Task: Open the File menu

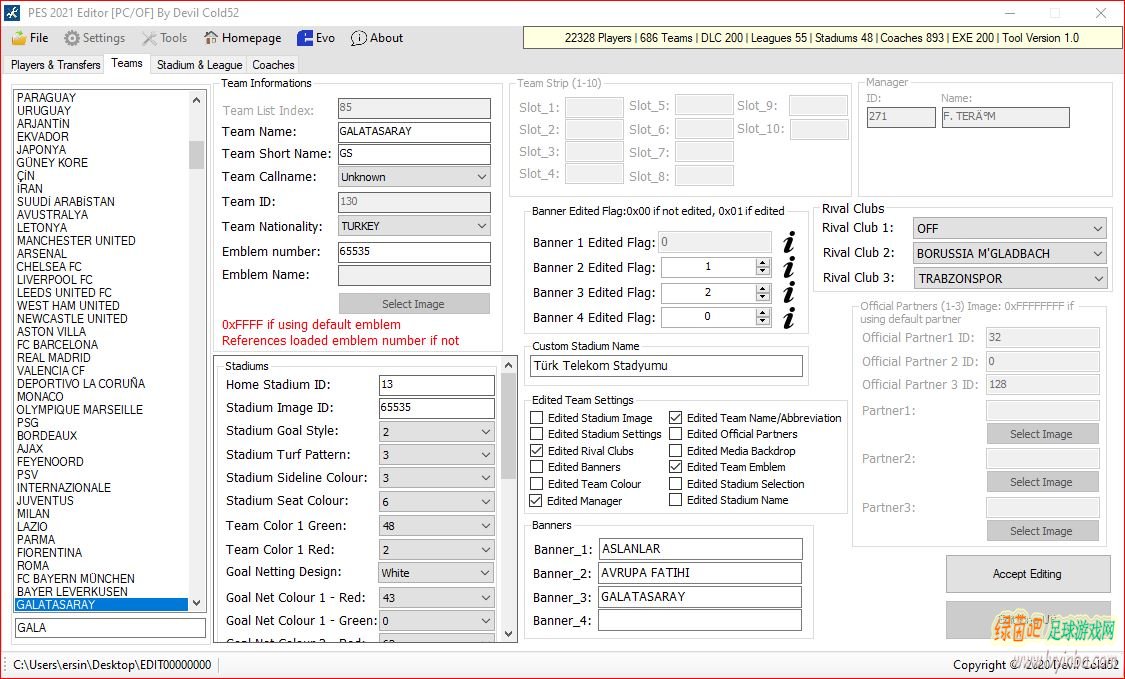Action: pyautogui.click(x=30, y=38)
